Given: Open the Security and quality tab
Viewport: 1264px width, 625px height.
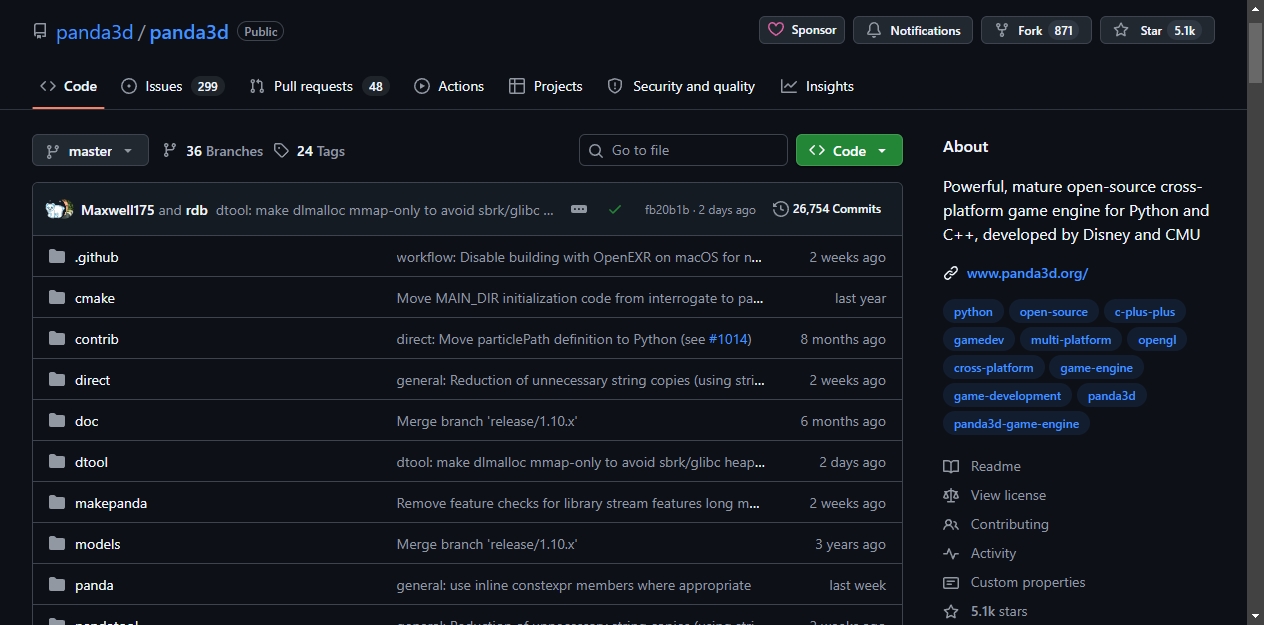Looking at the screenshot, I should 681,86.
